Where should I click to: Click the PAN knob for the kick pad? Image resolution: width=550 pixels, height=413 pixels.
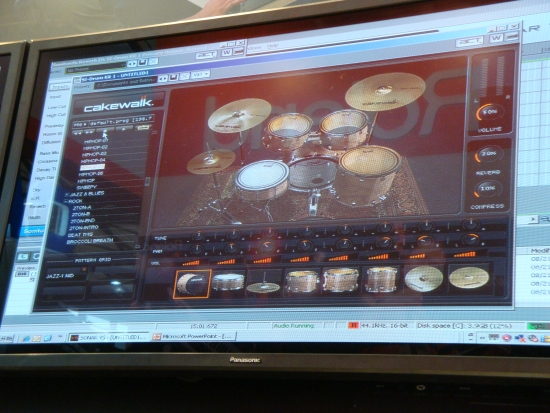[x=196, y=249]
